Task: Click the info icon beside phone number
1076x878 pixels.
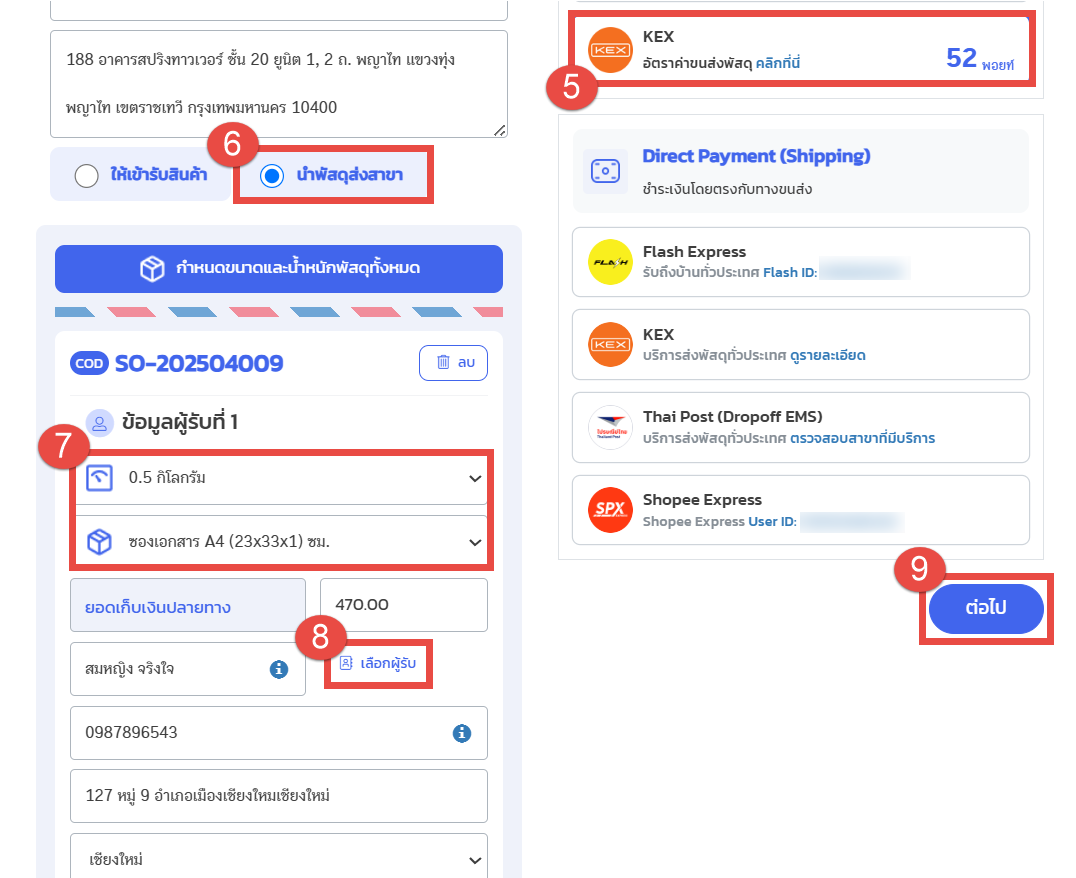Action: pyautogui.click(x=462, y=733)
